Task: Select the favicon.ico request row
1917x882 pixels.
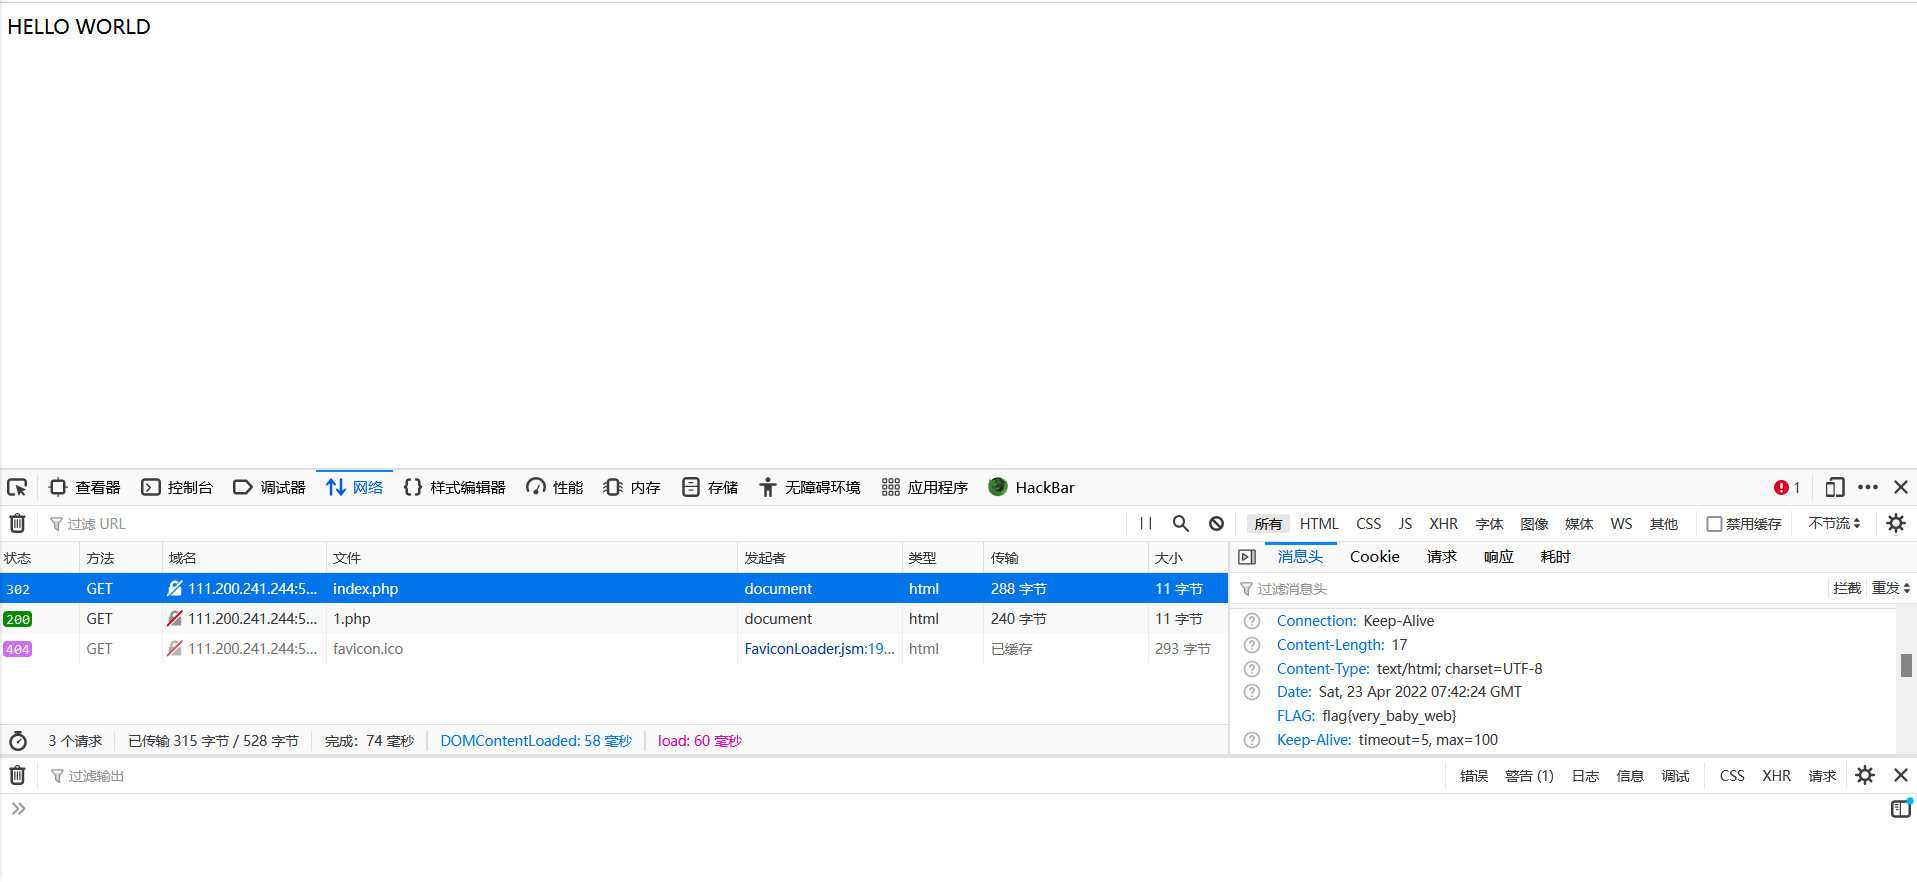Action: pyautogui.click(x=614, y=648)
